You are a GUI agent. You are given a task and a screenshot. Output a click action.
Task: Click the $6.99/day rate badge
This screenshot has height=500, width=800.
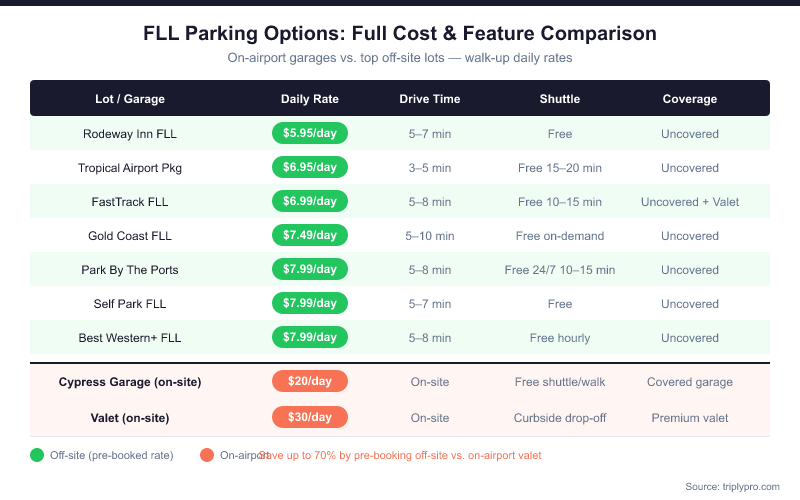pyautogui.click(x=310, y=201)
